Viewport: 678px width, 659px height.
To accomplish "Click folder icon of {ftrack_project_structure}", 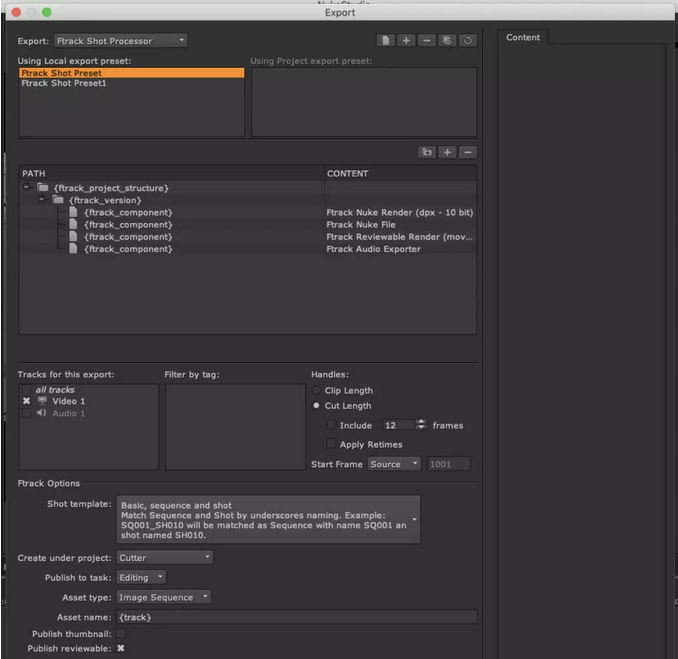I will pos(43,188).
